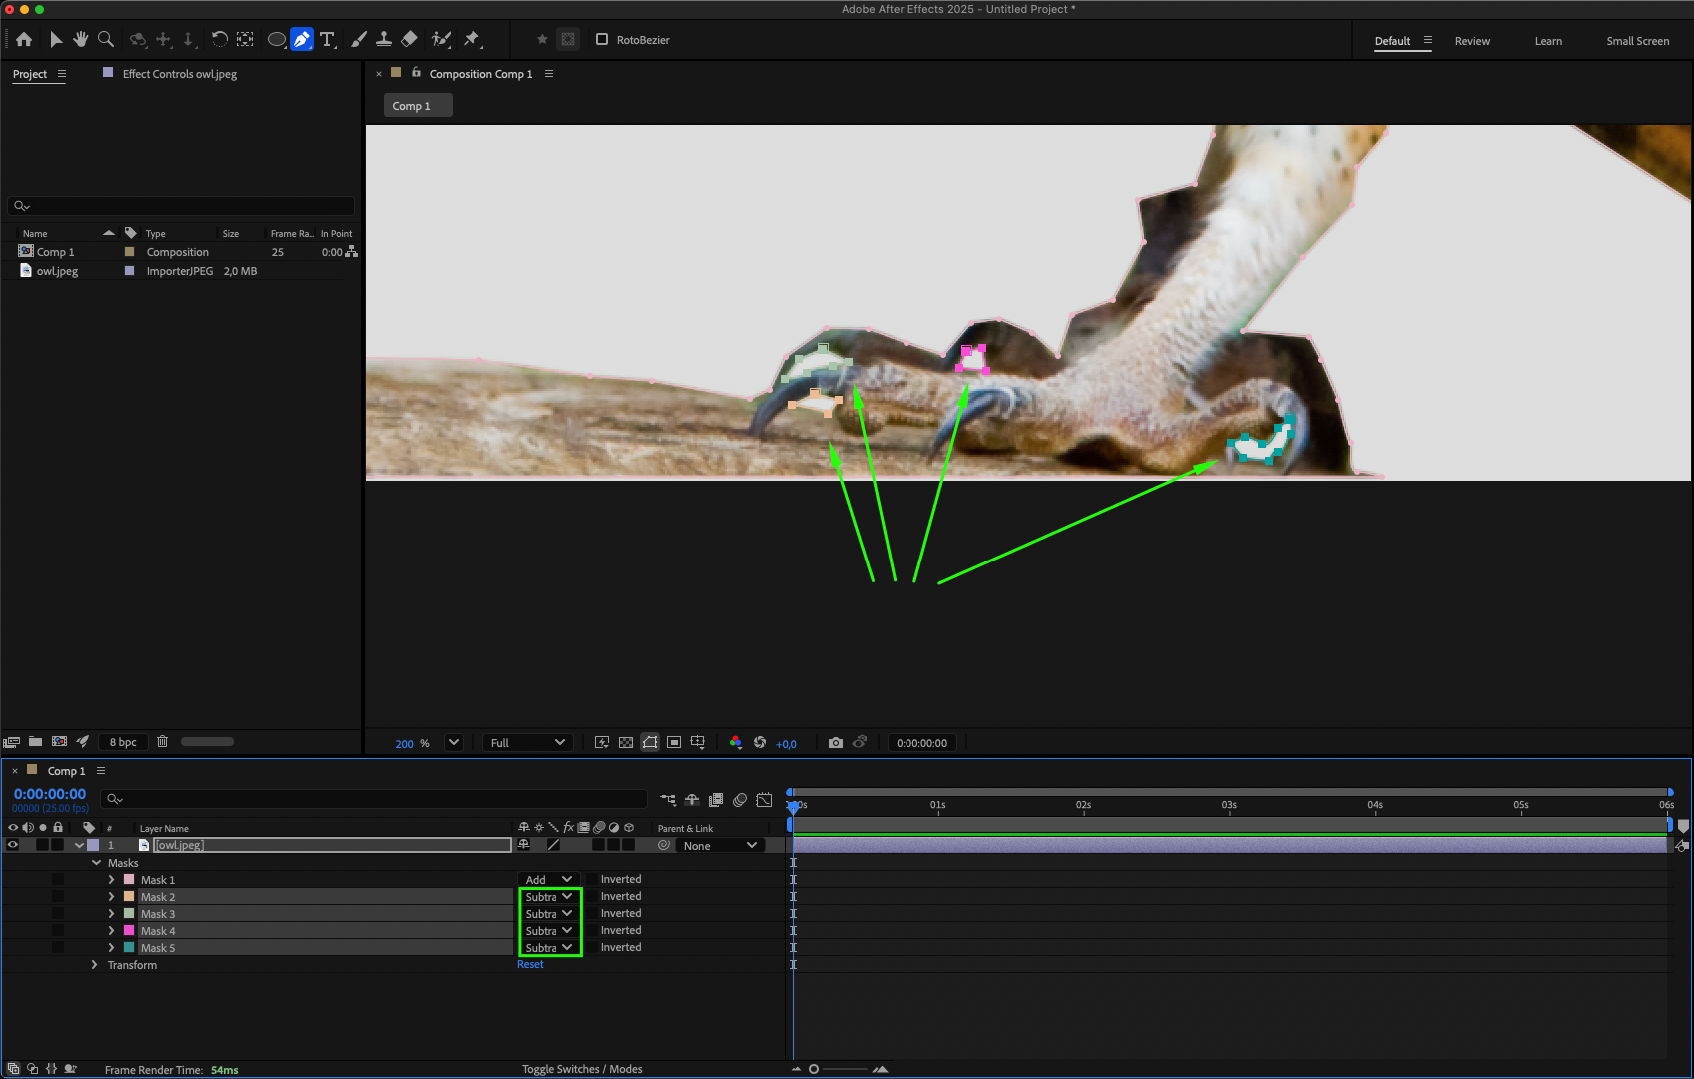The width and height of the screenshot is (1694, 1079).
Task: Switch to the Review workspace
Action: click(x=1472, y=41)
